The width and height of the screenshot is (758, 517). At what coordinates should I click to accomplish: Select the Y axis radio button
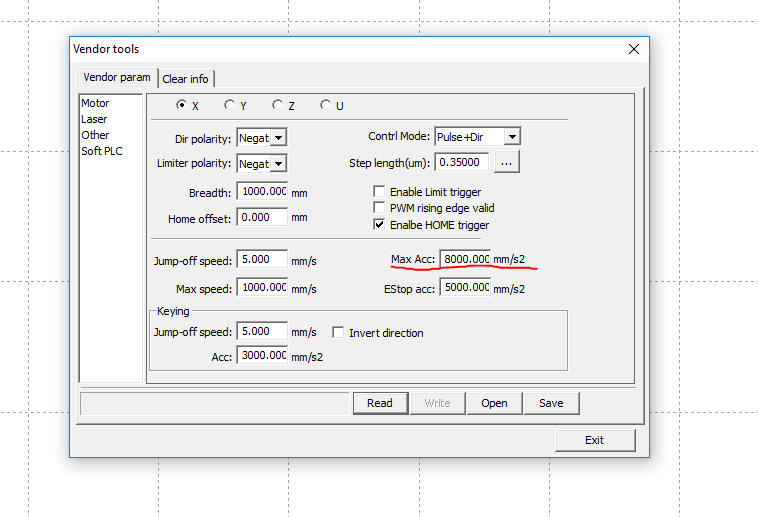click(x=229, y=105)
